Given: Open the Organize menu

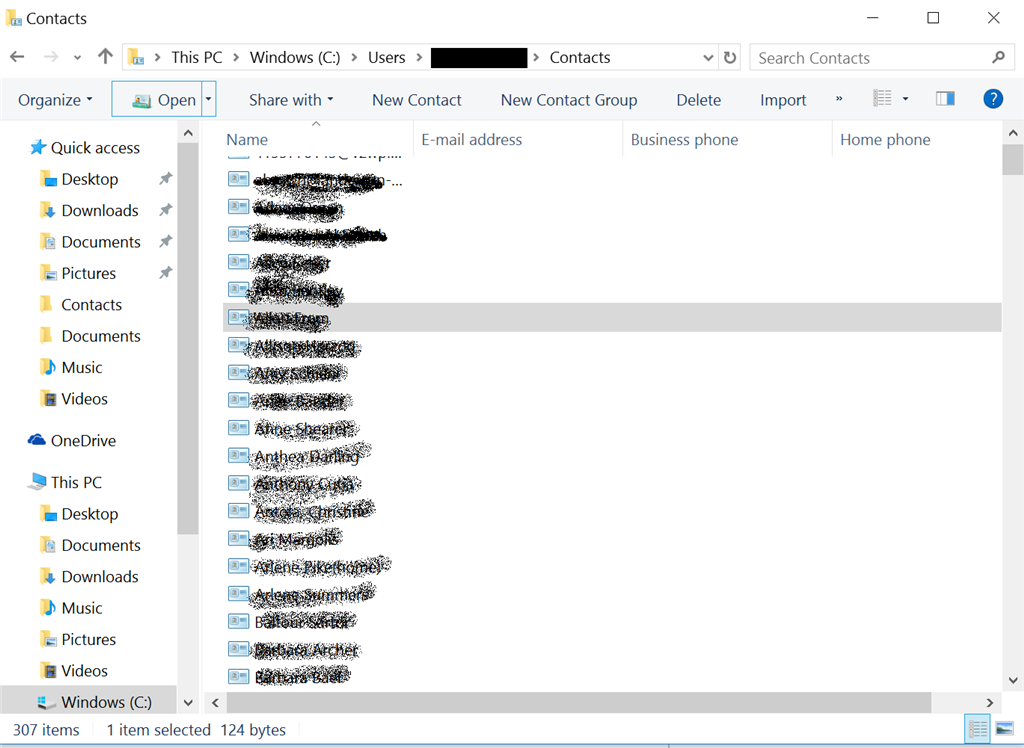Looking at the screenshot, I should (56, 100).
